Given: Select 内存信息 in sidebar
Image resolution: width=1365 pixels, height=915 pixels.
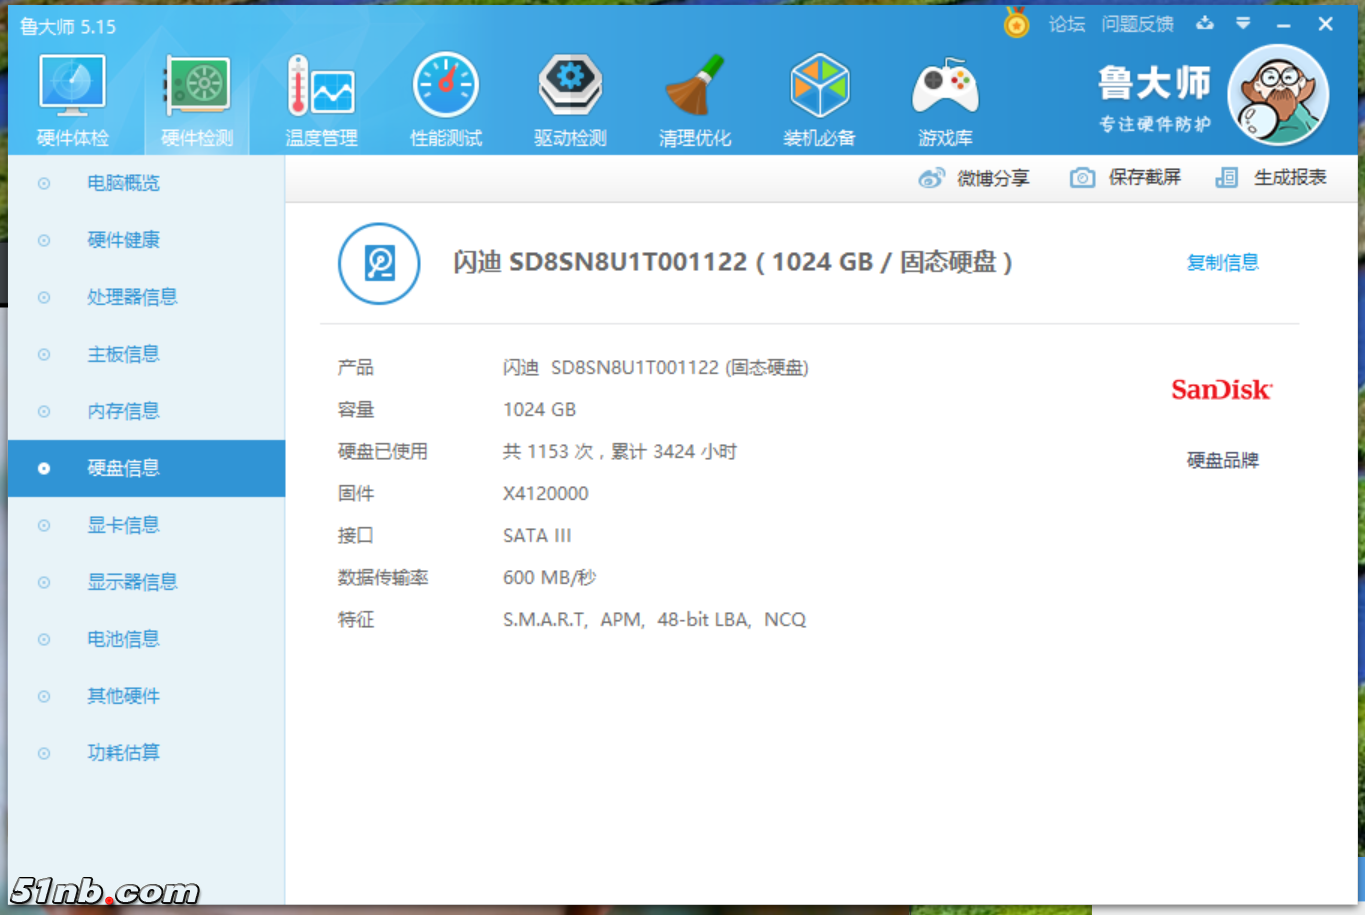Looking at the screenshot, I should coord(146,411).
